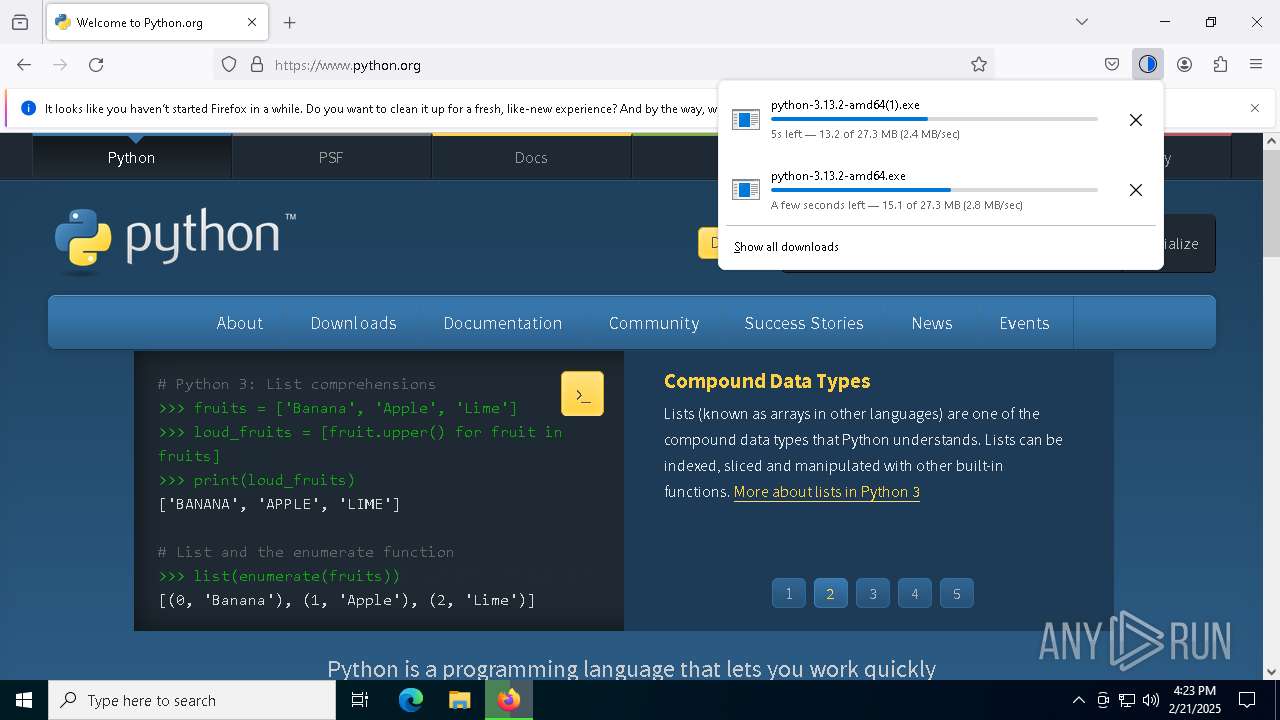Open a new tab
Screen dimensions: 1280x720
click(290, 22)
